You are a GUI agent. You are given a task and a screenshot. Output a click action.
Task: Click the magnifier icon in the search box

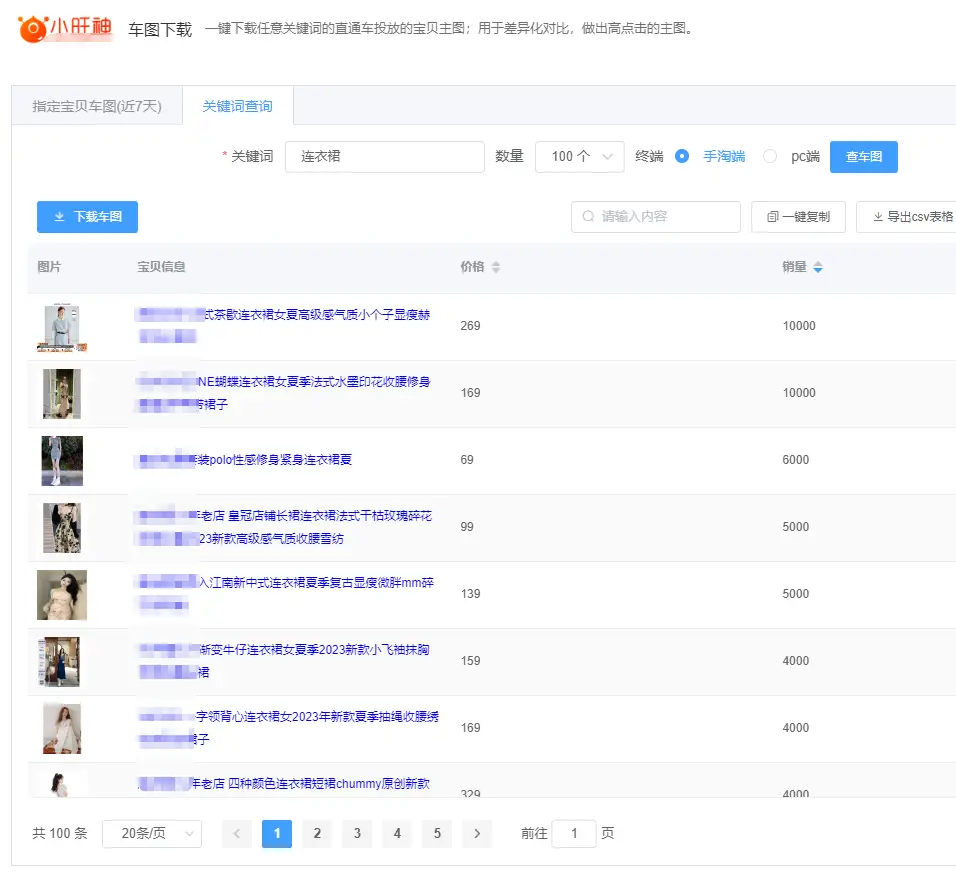click(587, 217)
